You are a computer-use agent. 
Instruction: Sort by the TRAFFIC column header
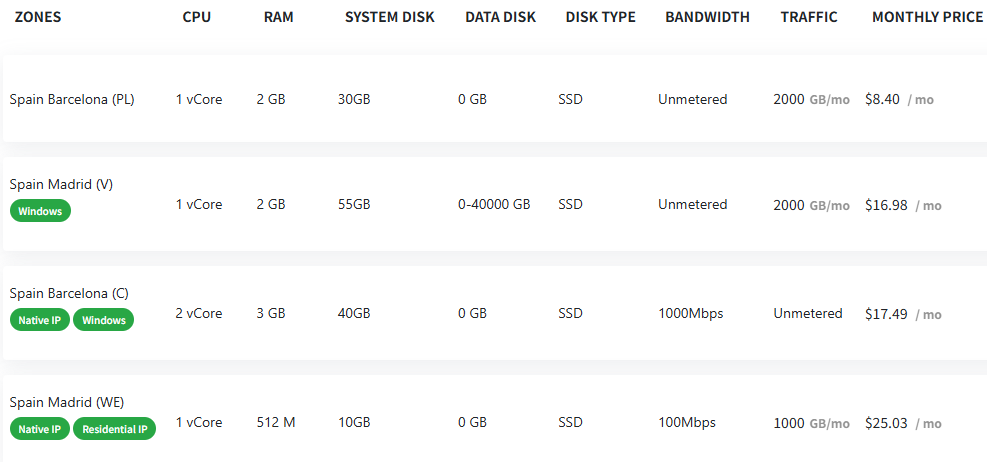809,18
